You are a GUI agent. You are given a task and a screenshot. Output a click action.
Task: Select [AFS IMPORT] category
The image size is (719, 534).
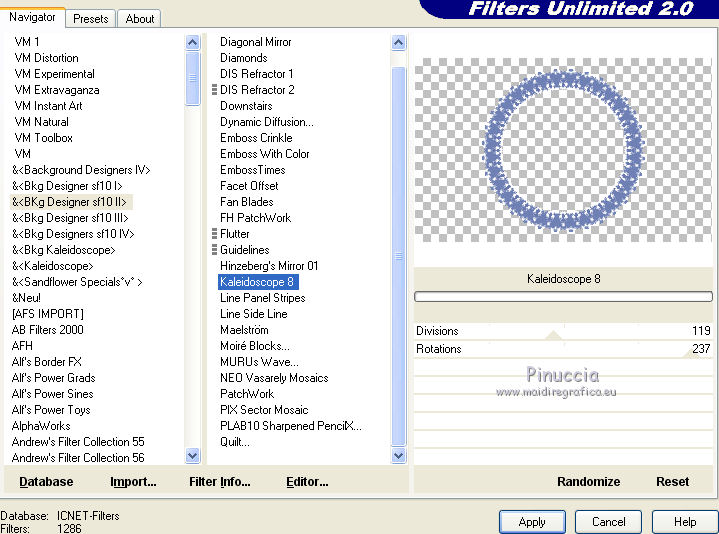point(48,314)
